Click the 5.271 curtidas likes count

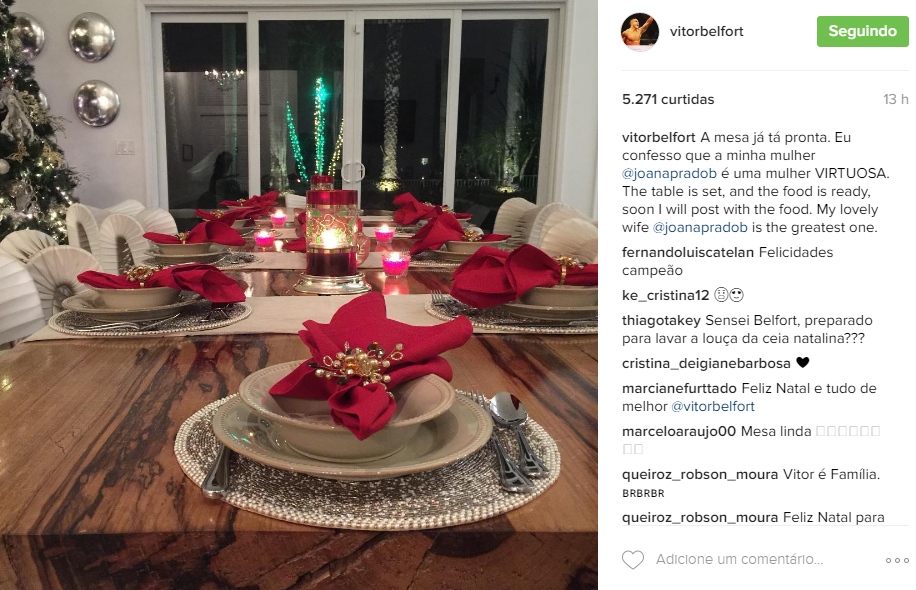point(668,99)
